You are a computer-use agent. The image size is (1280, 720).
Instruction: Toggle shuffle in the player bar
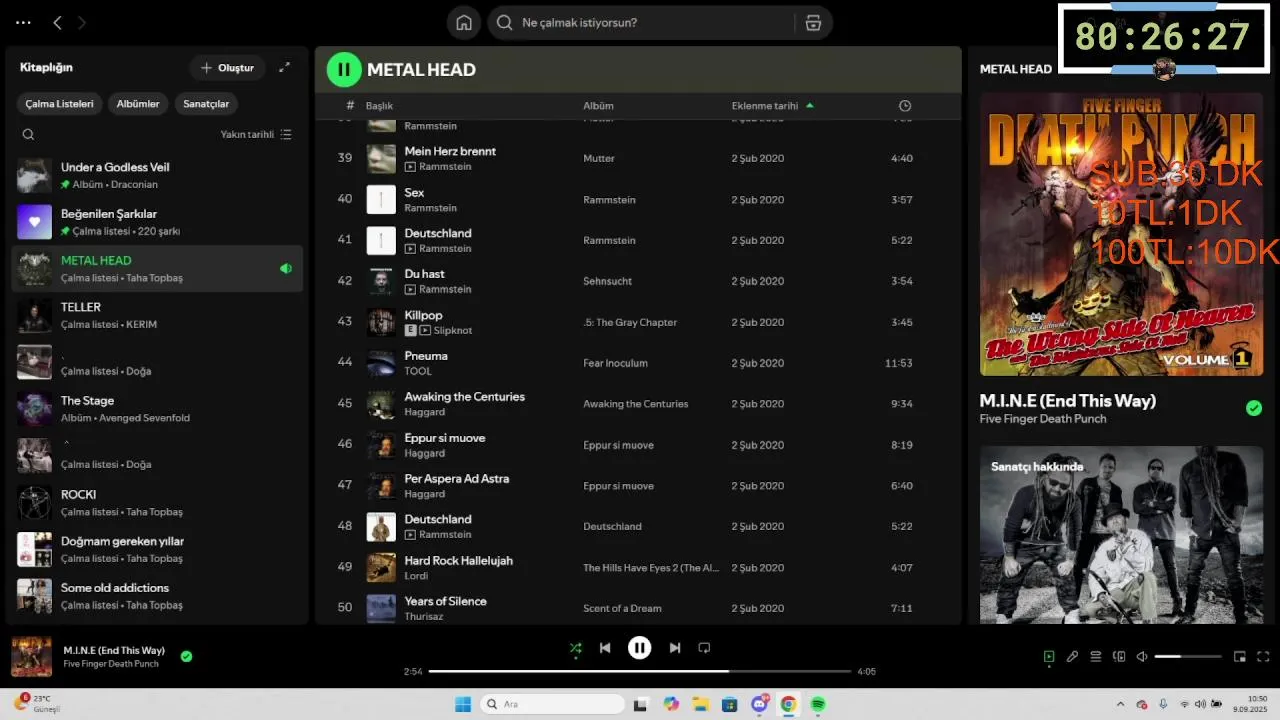pyautogui.click(x=575, y=648)
